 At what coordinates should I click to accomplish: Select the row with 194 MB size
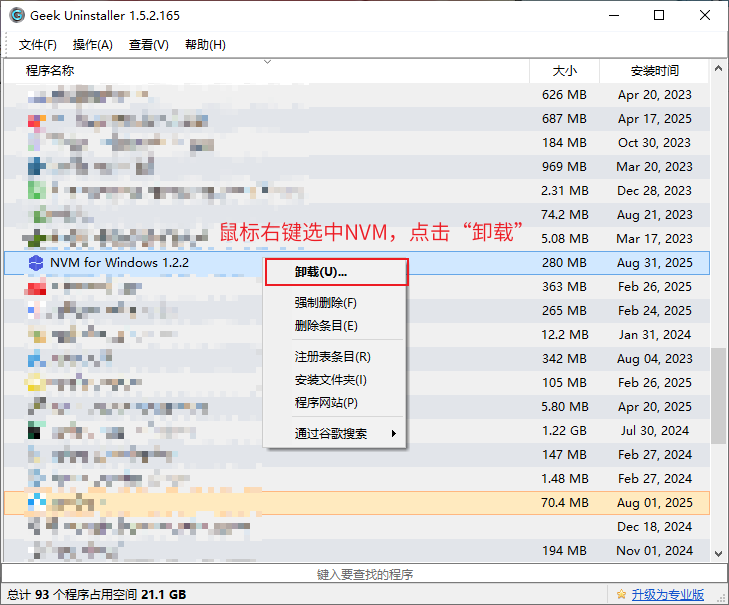pyautogui.click(x=357, y=551)
